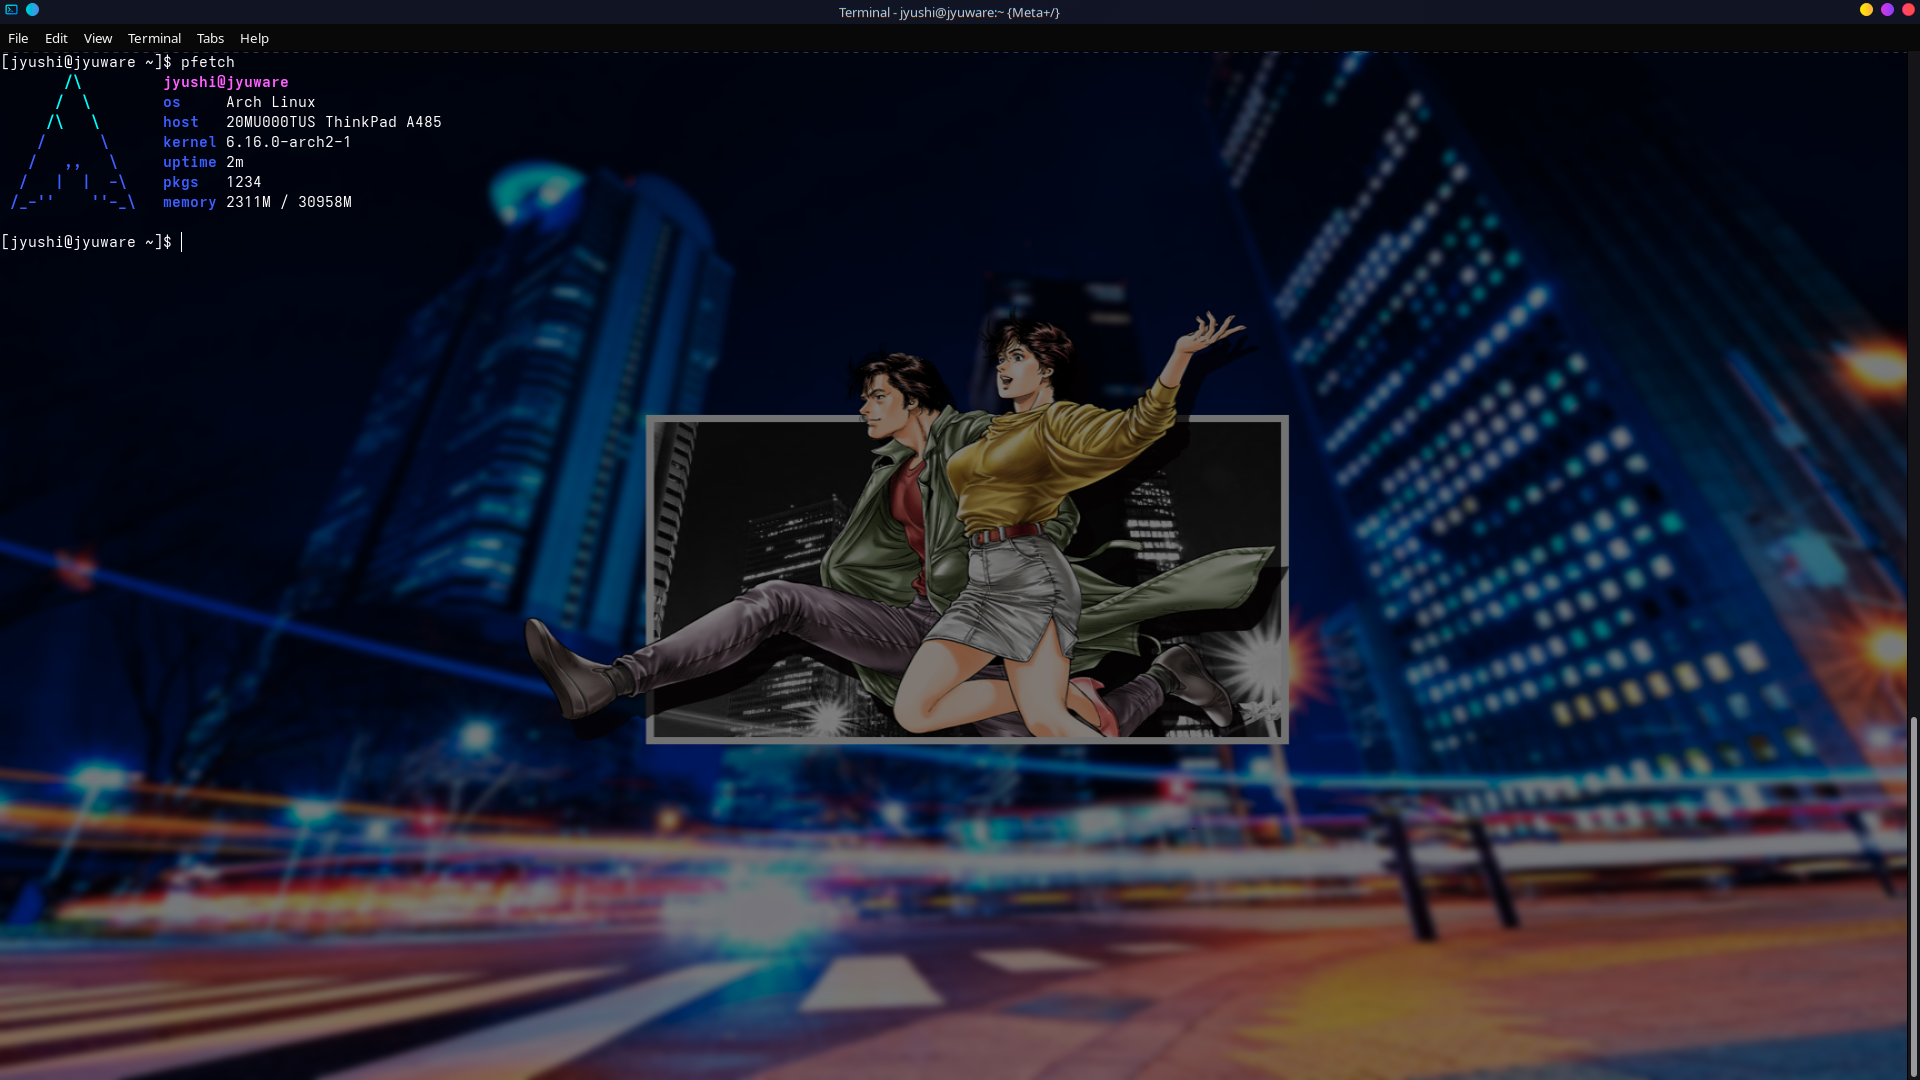
Task: Click at the active prompt cursor line
Action: pos(182,242)
